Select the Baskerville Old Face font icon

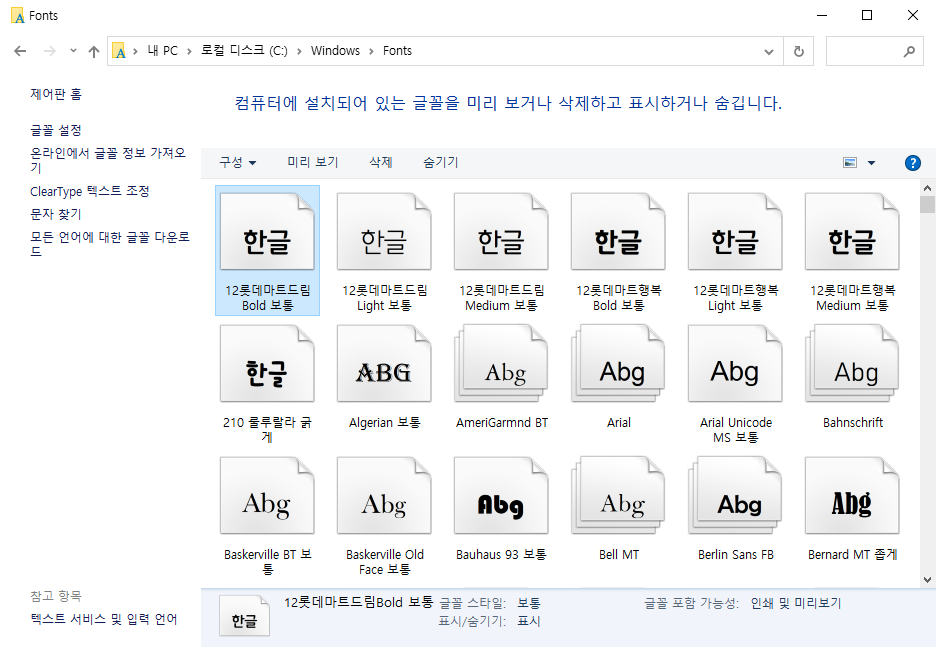(x=384, y=496)
